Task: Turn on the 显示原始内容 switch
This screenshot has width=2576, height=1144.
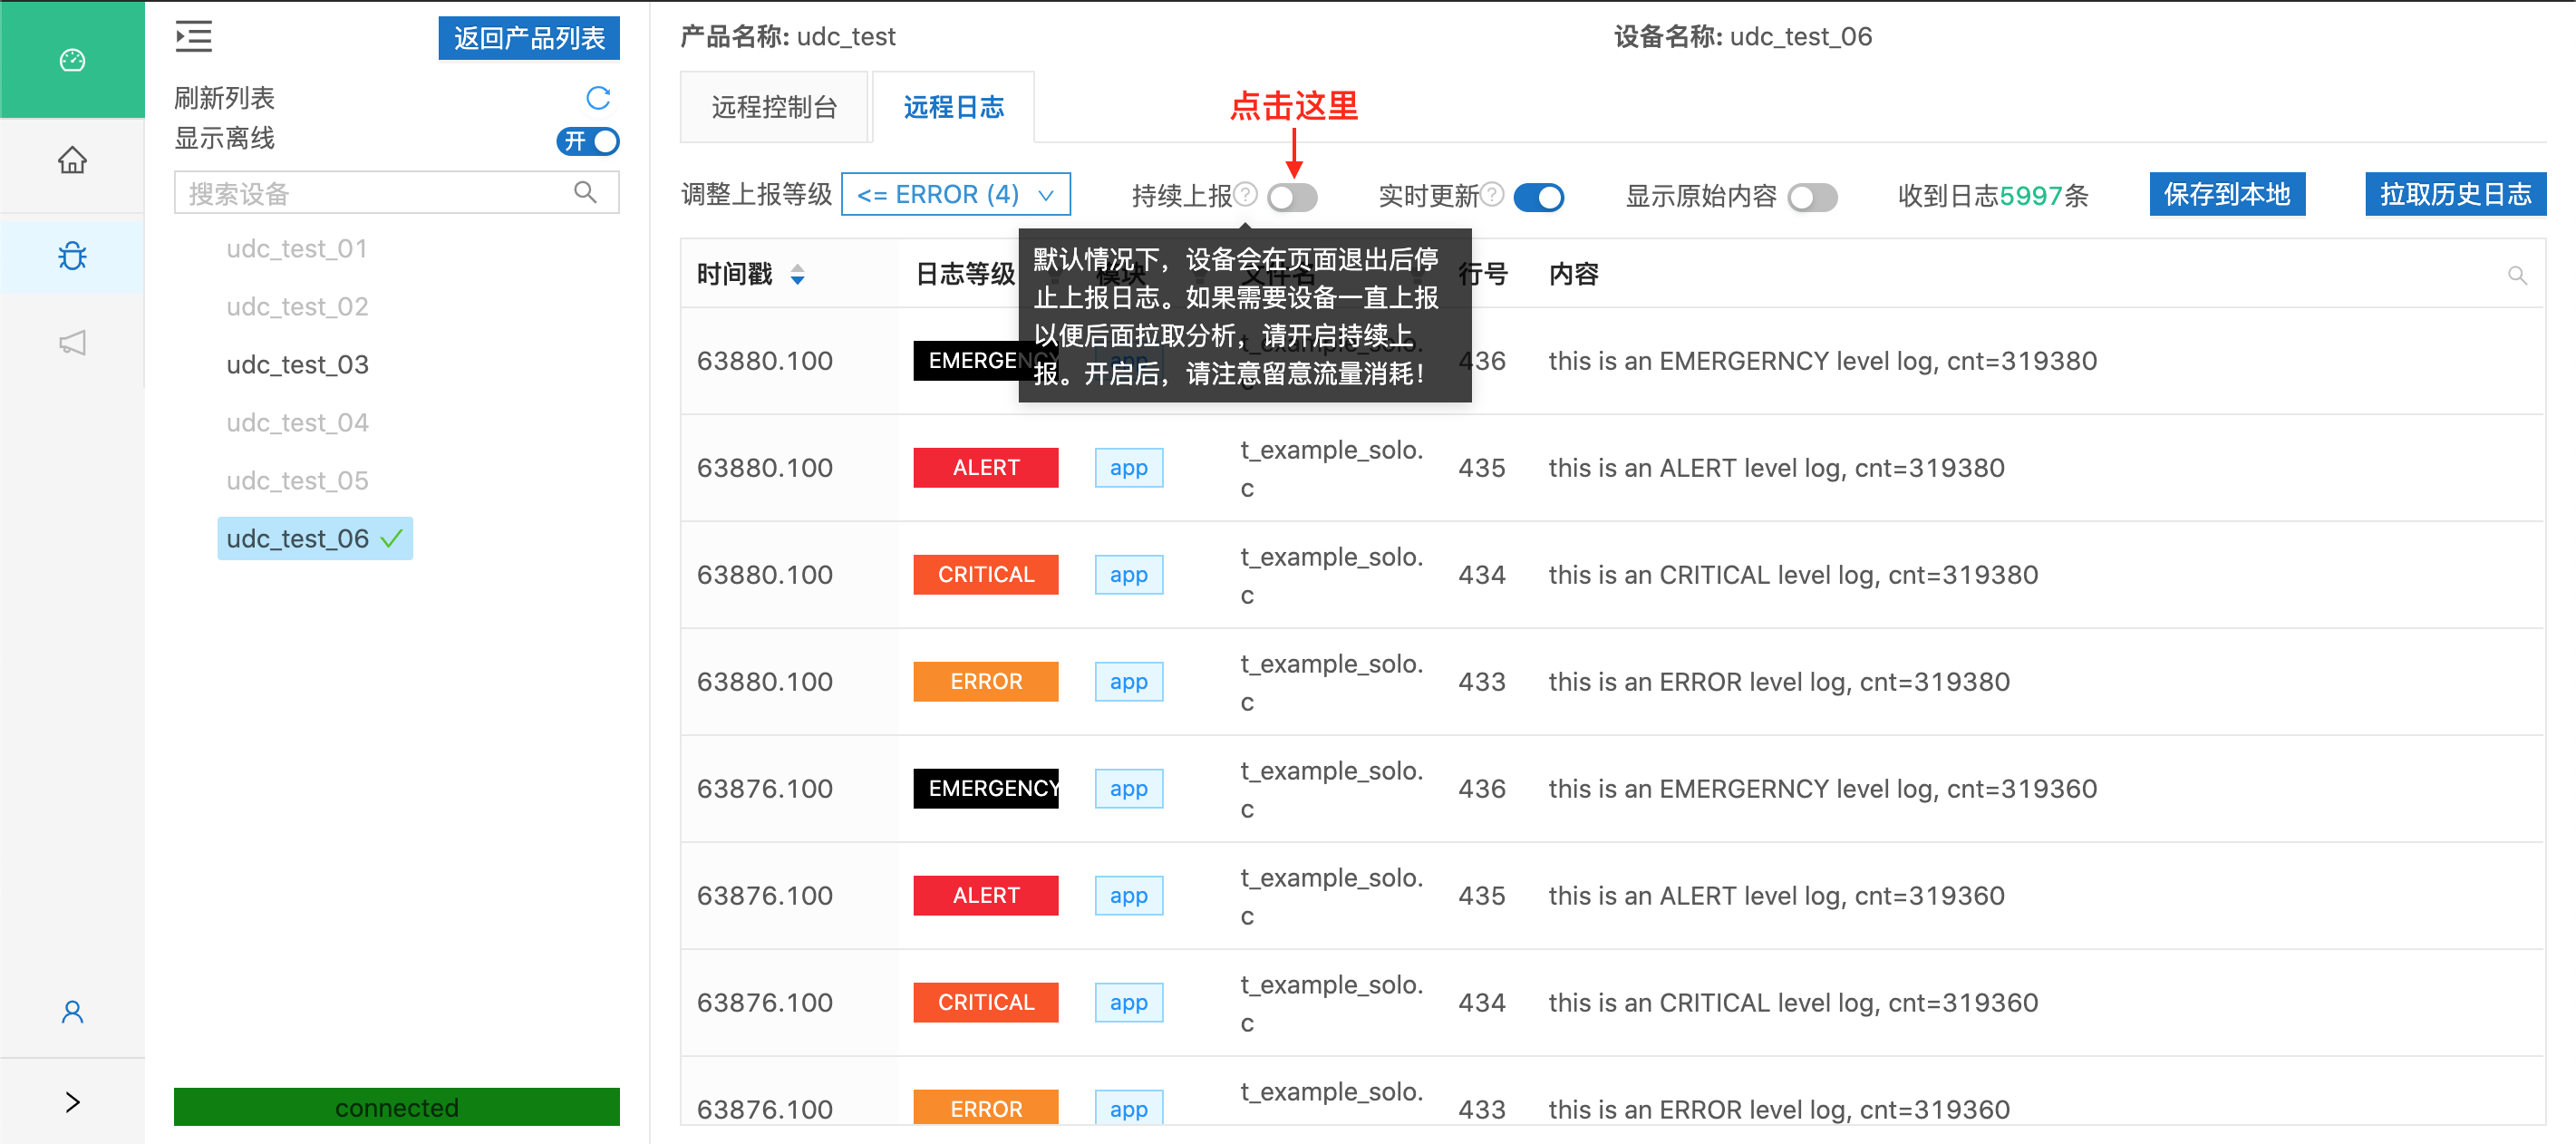Action: pos(1812,197)
